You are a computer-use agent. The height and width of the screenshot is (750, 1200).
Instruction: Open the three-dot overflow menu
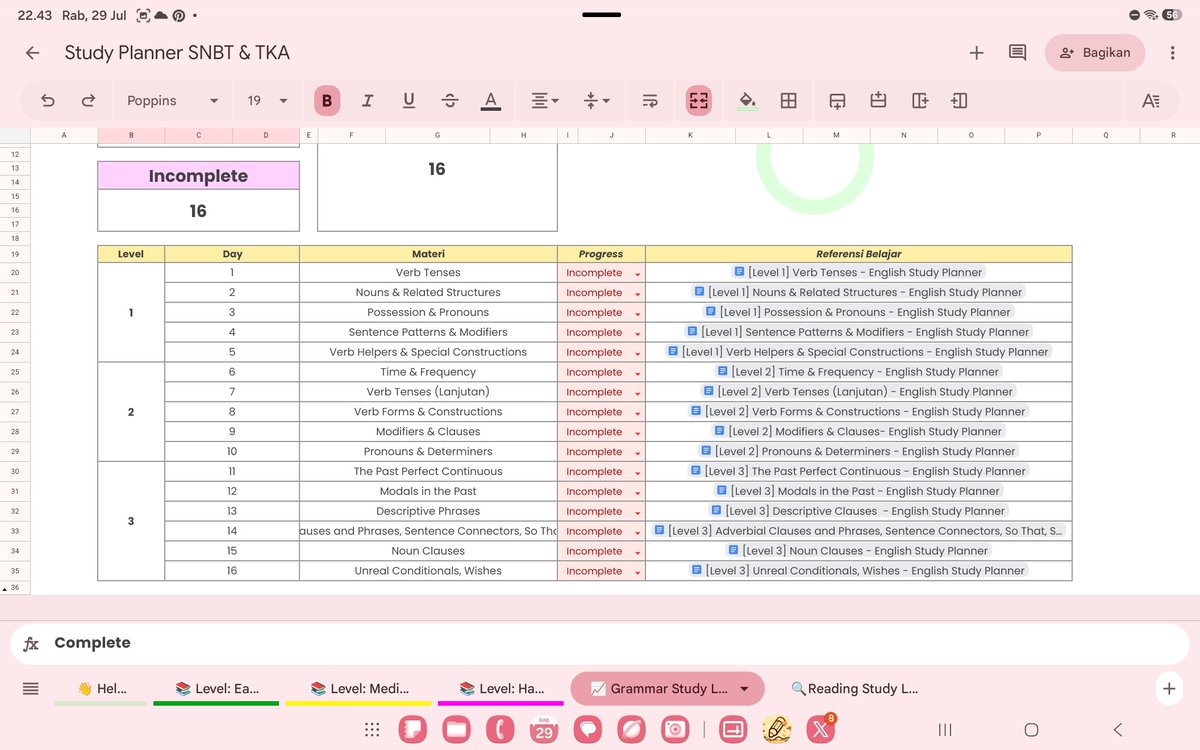coord(1172,53)
